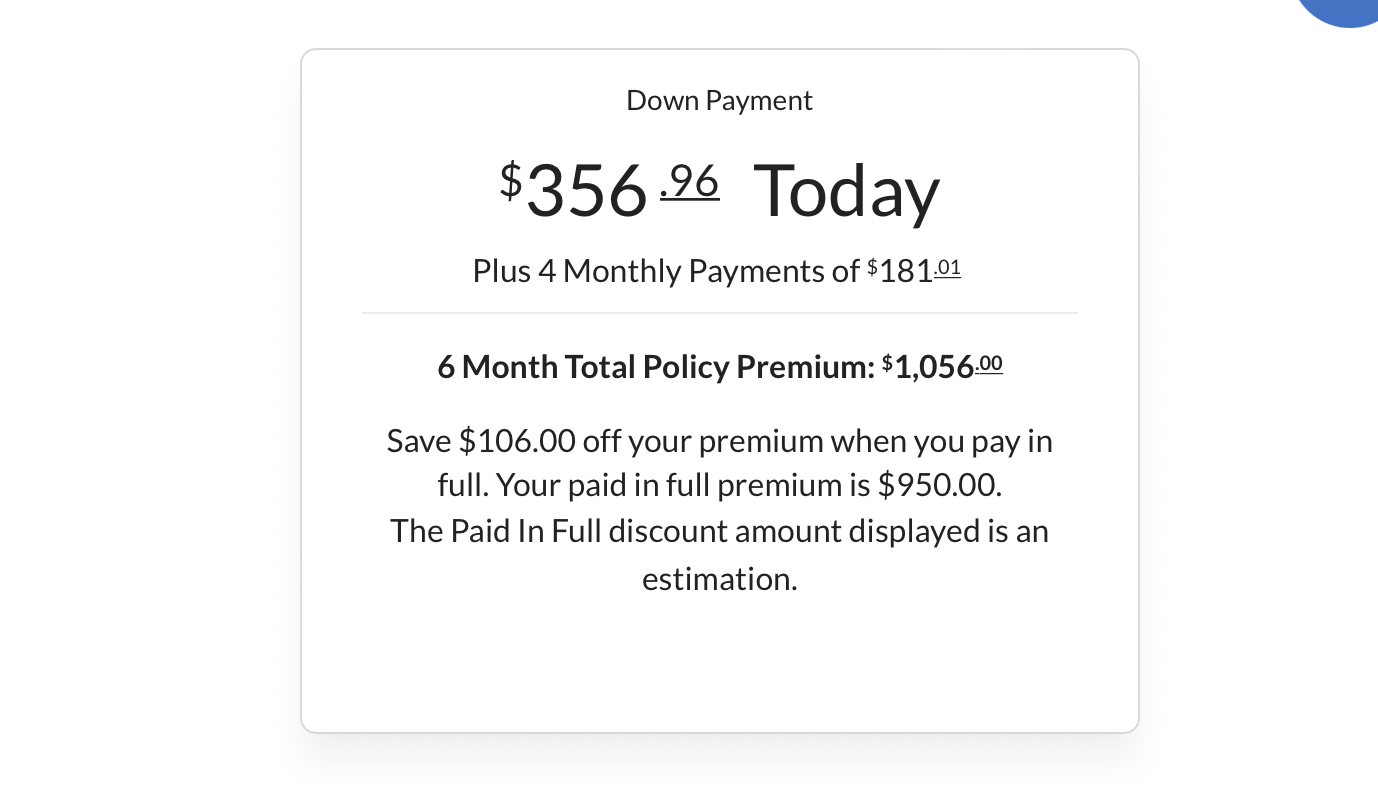This screenshot has height=794, width=1378.
Task: Click the dollar sign before 356
Action: click(x=511, y=180)
